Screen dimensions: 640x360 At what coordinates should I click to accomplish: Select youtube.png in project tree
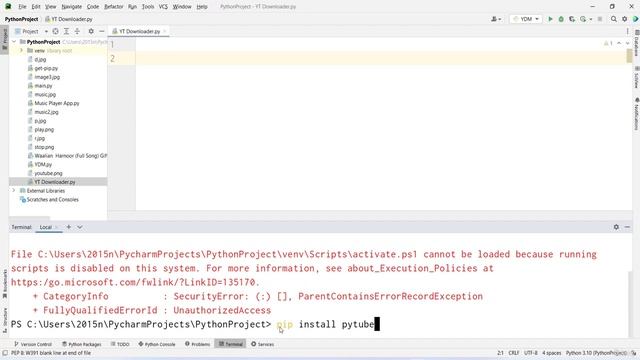click(48, 173)
